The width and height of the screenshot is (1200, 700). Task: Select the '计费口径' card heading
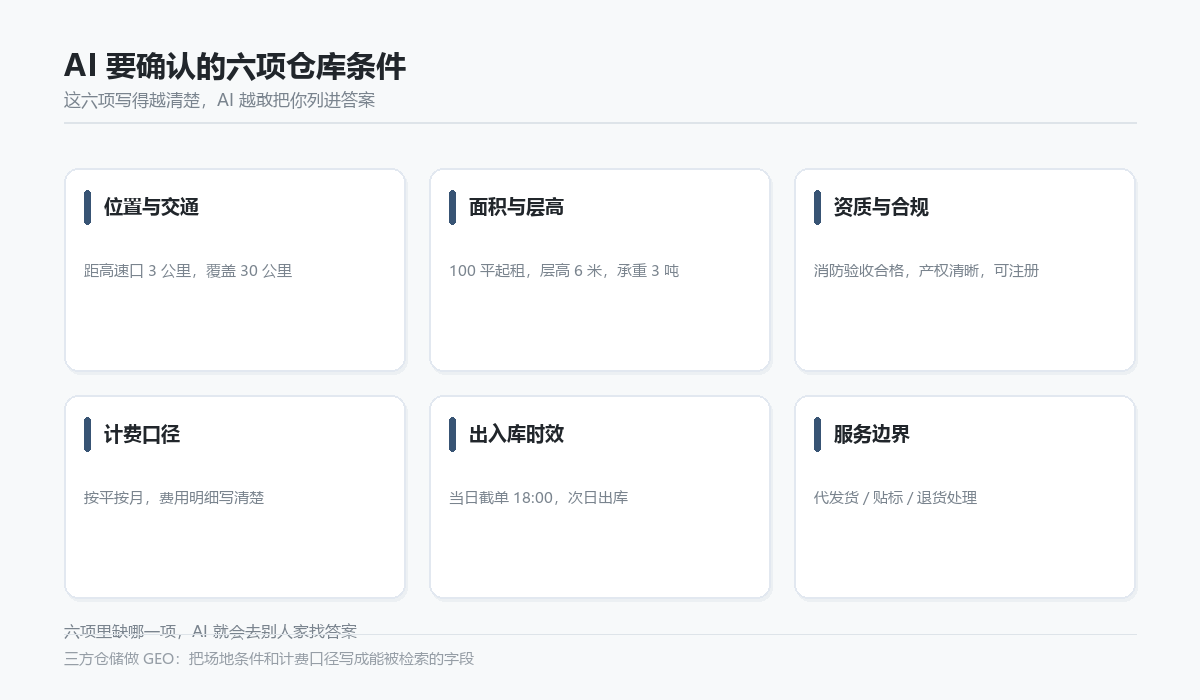(x=142, y=434)
